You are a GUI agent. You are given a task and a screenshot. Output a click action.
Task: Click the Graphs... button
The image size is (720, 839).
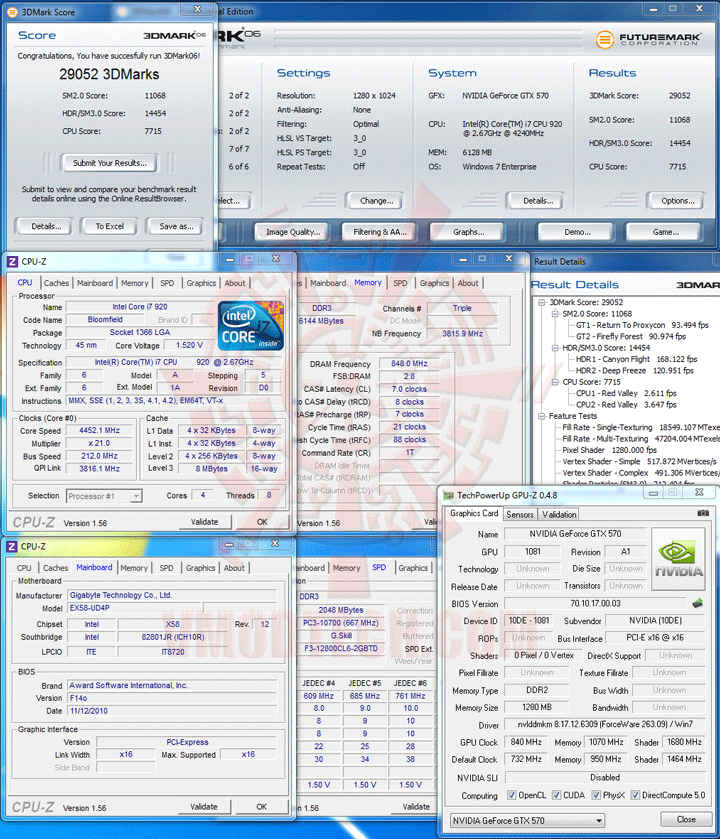click(468, 232)
